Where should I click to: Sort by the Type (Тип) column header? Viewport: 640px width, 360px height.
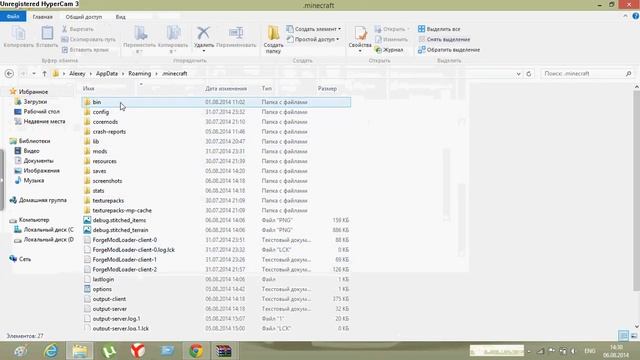click(x=267, y=89)
